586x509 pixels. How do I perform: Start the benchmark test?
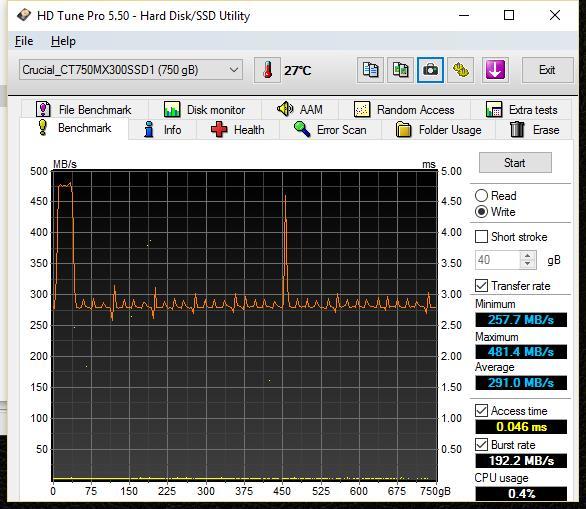click(515, 163)
